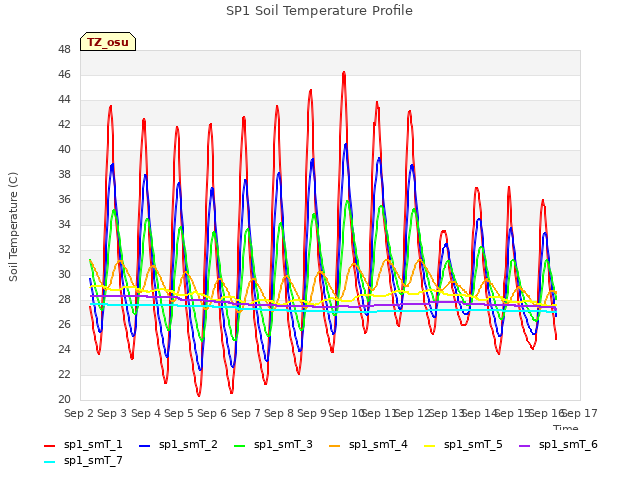
Task: Click the 46 y-axis tick label
Action: pos(64,75)
